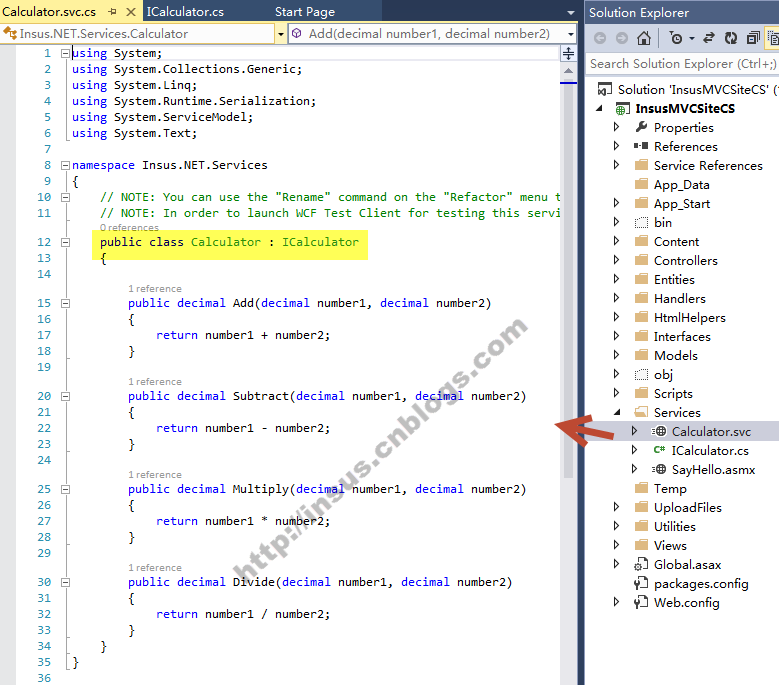Open the Add method member dropdown

[x=571, y=34]
